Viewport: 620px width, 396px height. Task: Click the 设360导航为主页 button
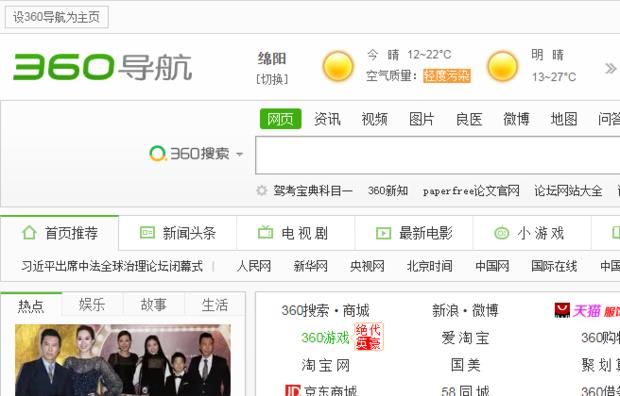pyautogui.click(x=57, y=17)
